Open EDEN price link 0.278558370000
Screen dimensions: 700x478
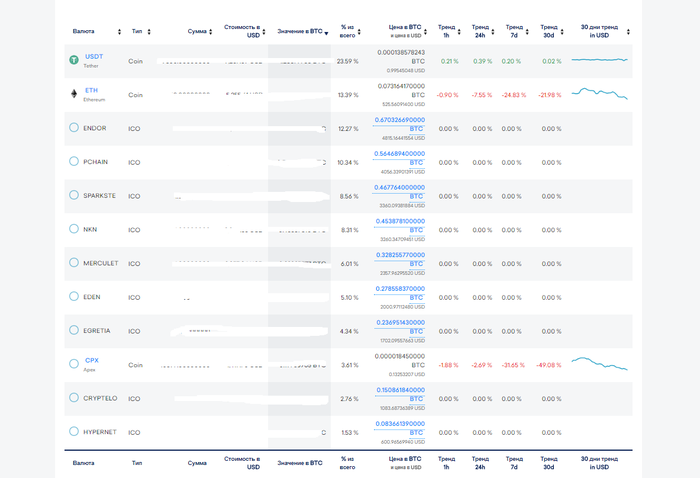[x=400, y=289]
